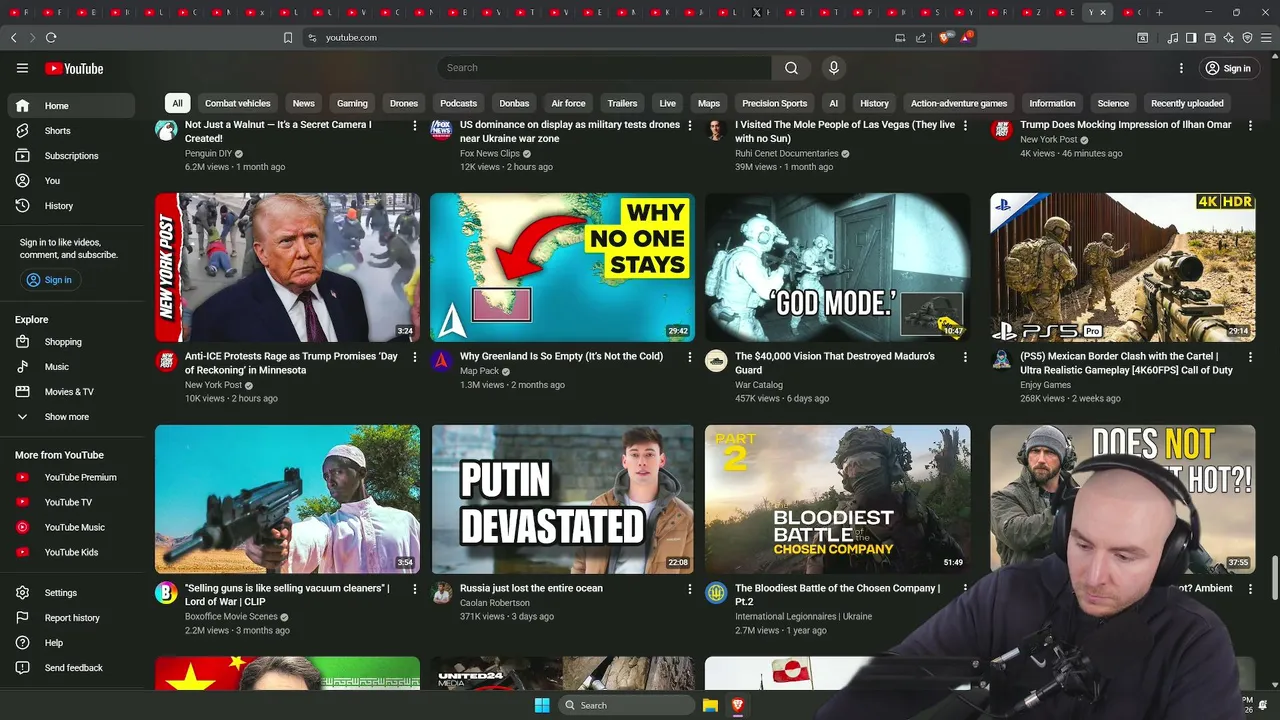Open Why Greenland Is So Empty title
Image resolution: width=1280 pixels, height=720 pixels.
(561, 356)
